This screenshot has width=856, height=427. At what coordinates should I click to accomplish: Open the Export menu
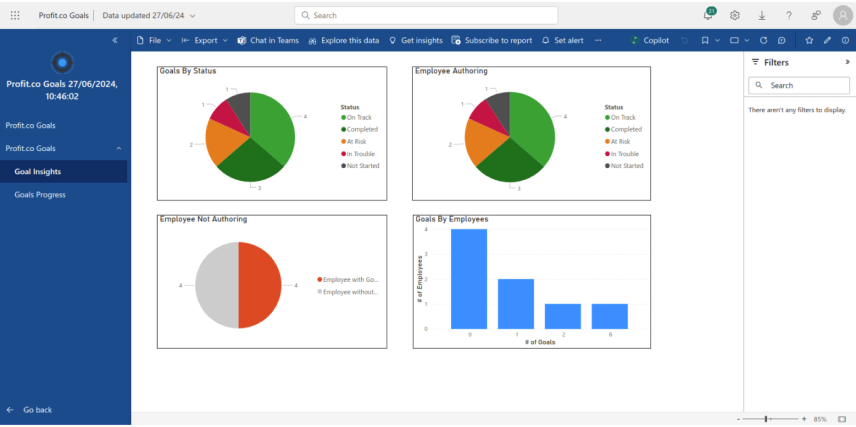(x=205, y=40)
